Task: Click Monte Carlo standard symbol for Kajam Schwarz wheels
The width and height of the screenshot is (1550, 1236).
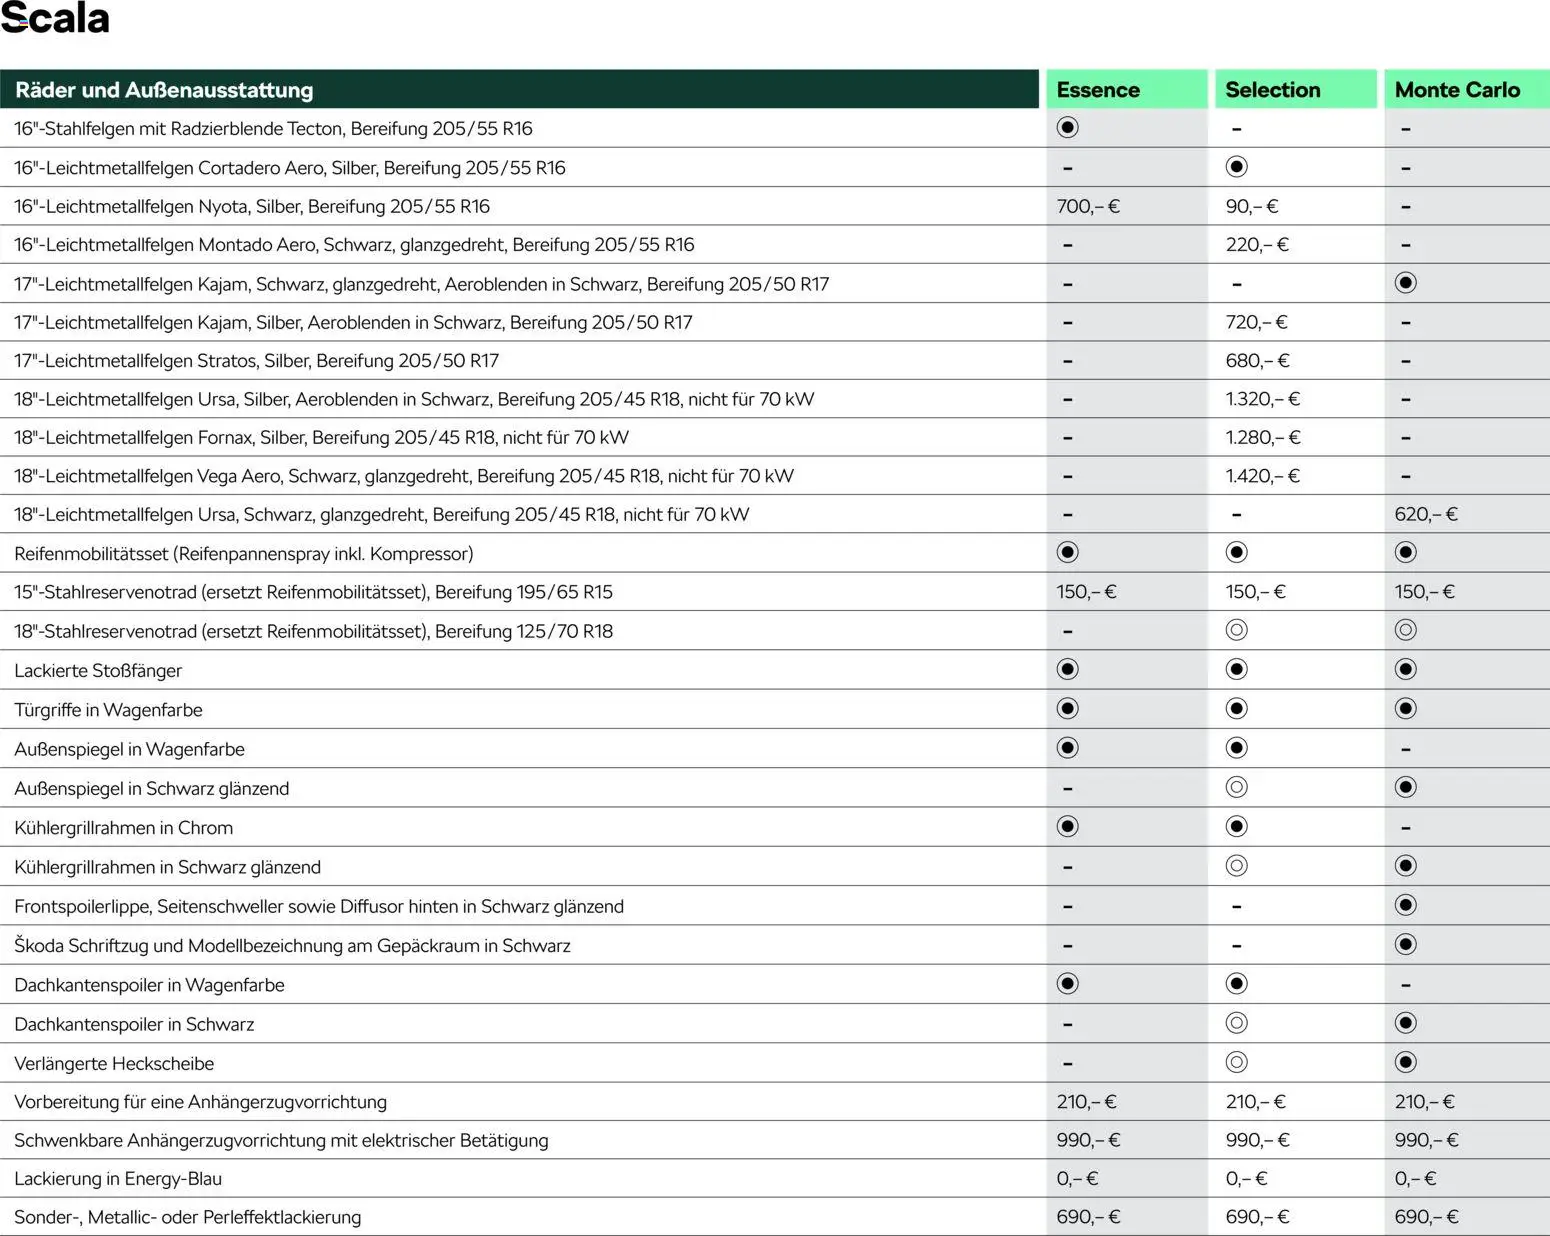Action: point(1405,283)
